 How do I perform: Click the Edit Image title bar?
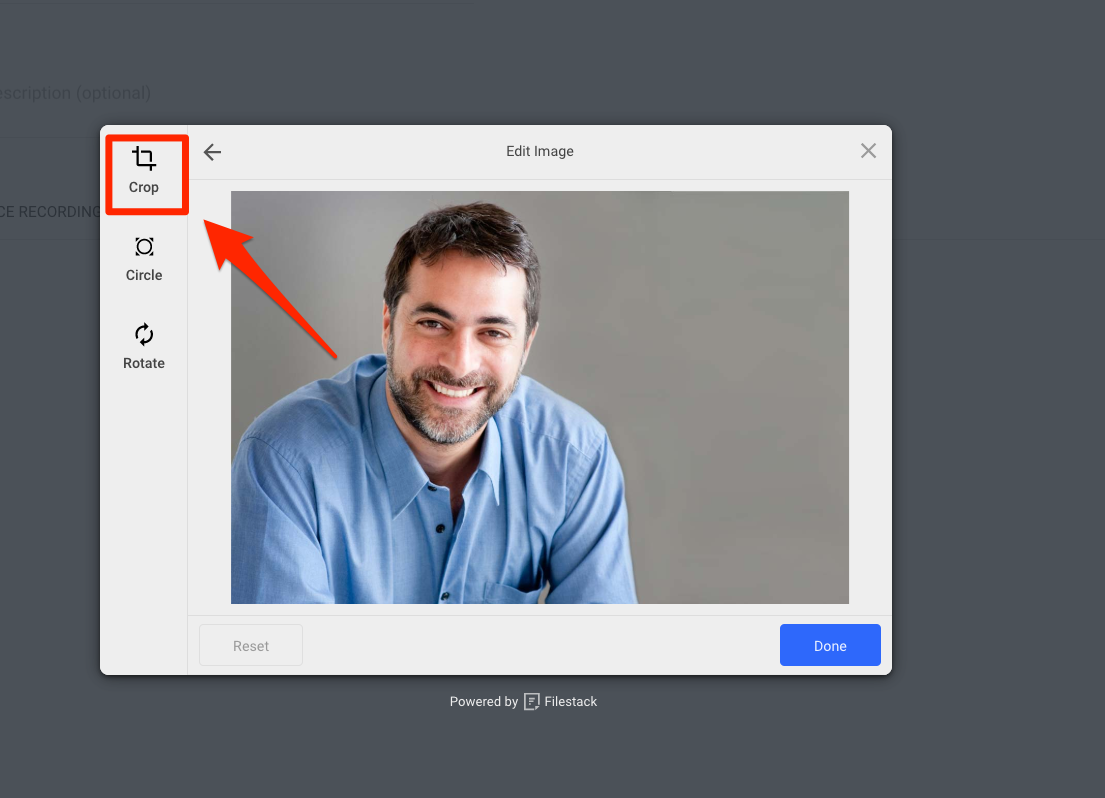point(540,151)
